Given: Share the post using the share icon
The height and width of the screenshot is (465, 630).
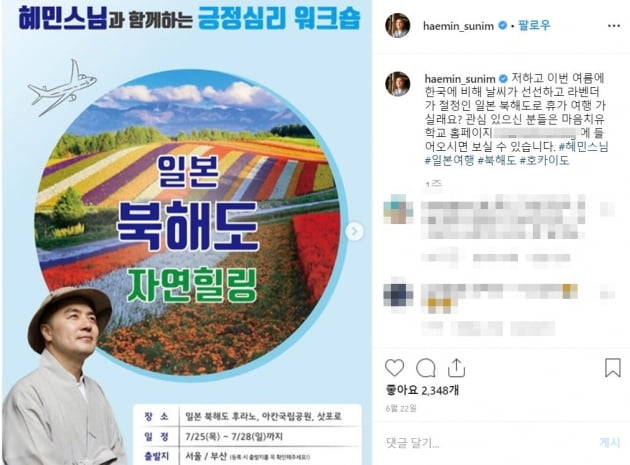Looking at the screenshot, I should [456, 367].
